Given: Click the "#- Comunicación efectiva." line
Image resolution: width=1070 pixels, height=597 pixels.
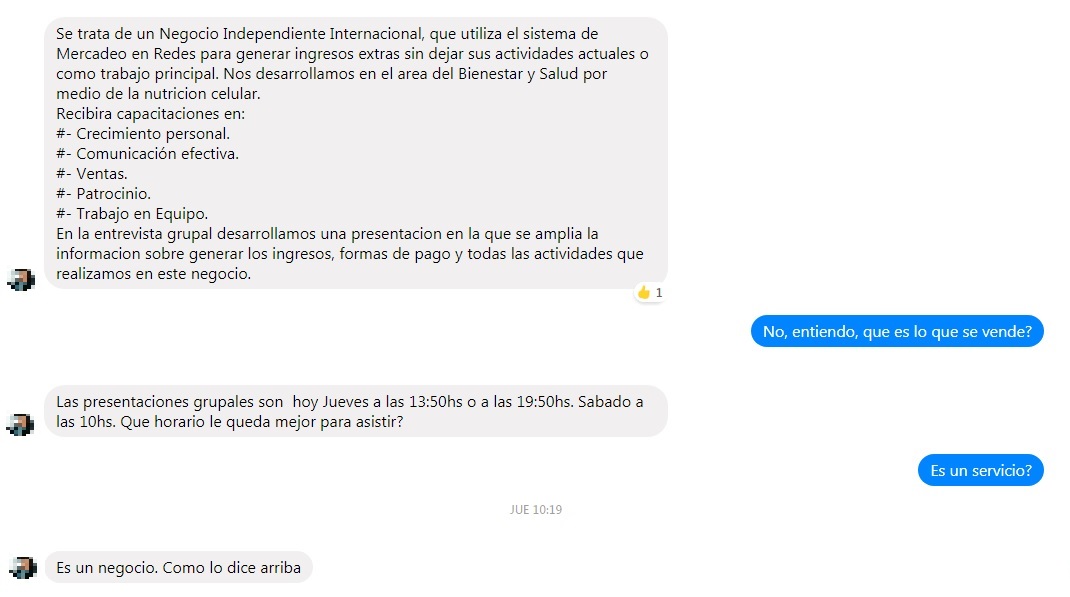Looking at the screenshot, I should click(x=147, y=154).
